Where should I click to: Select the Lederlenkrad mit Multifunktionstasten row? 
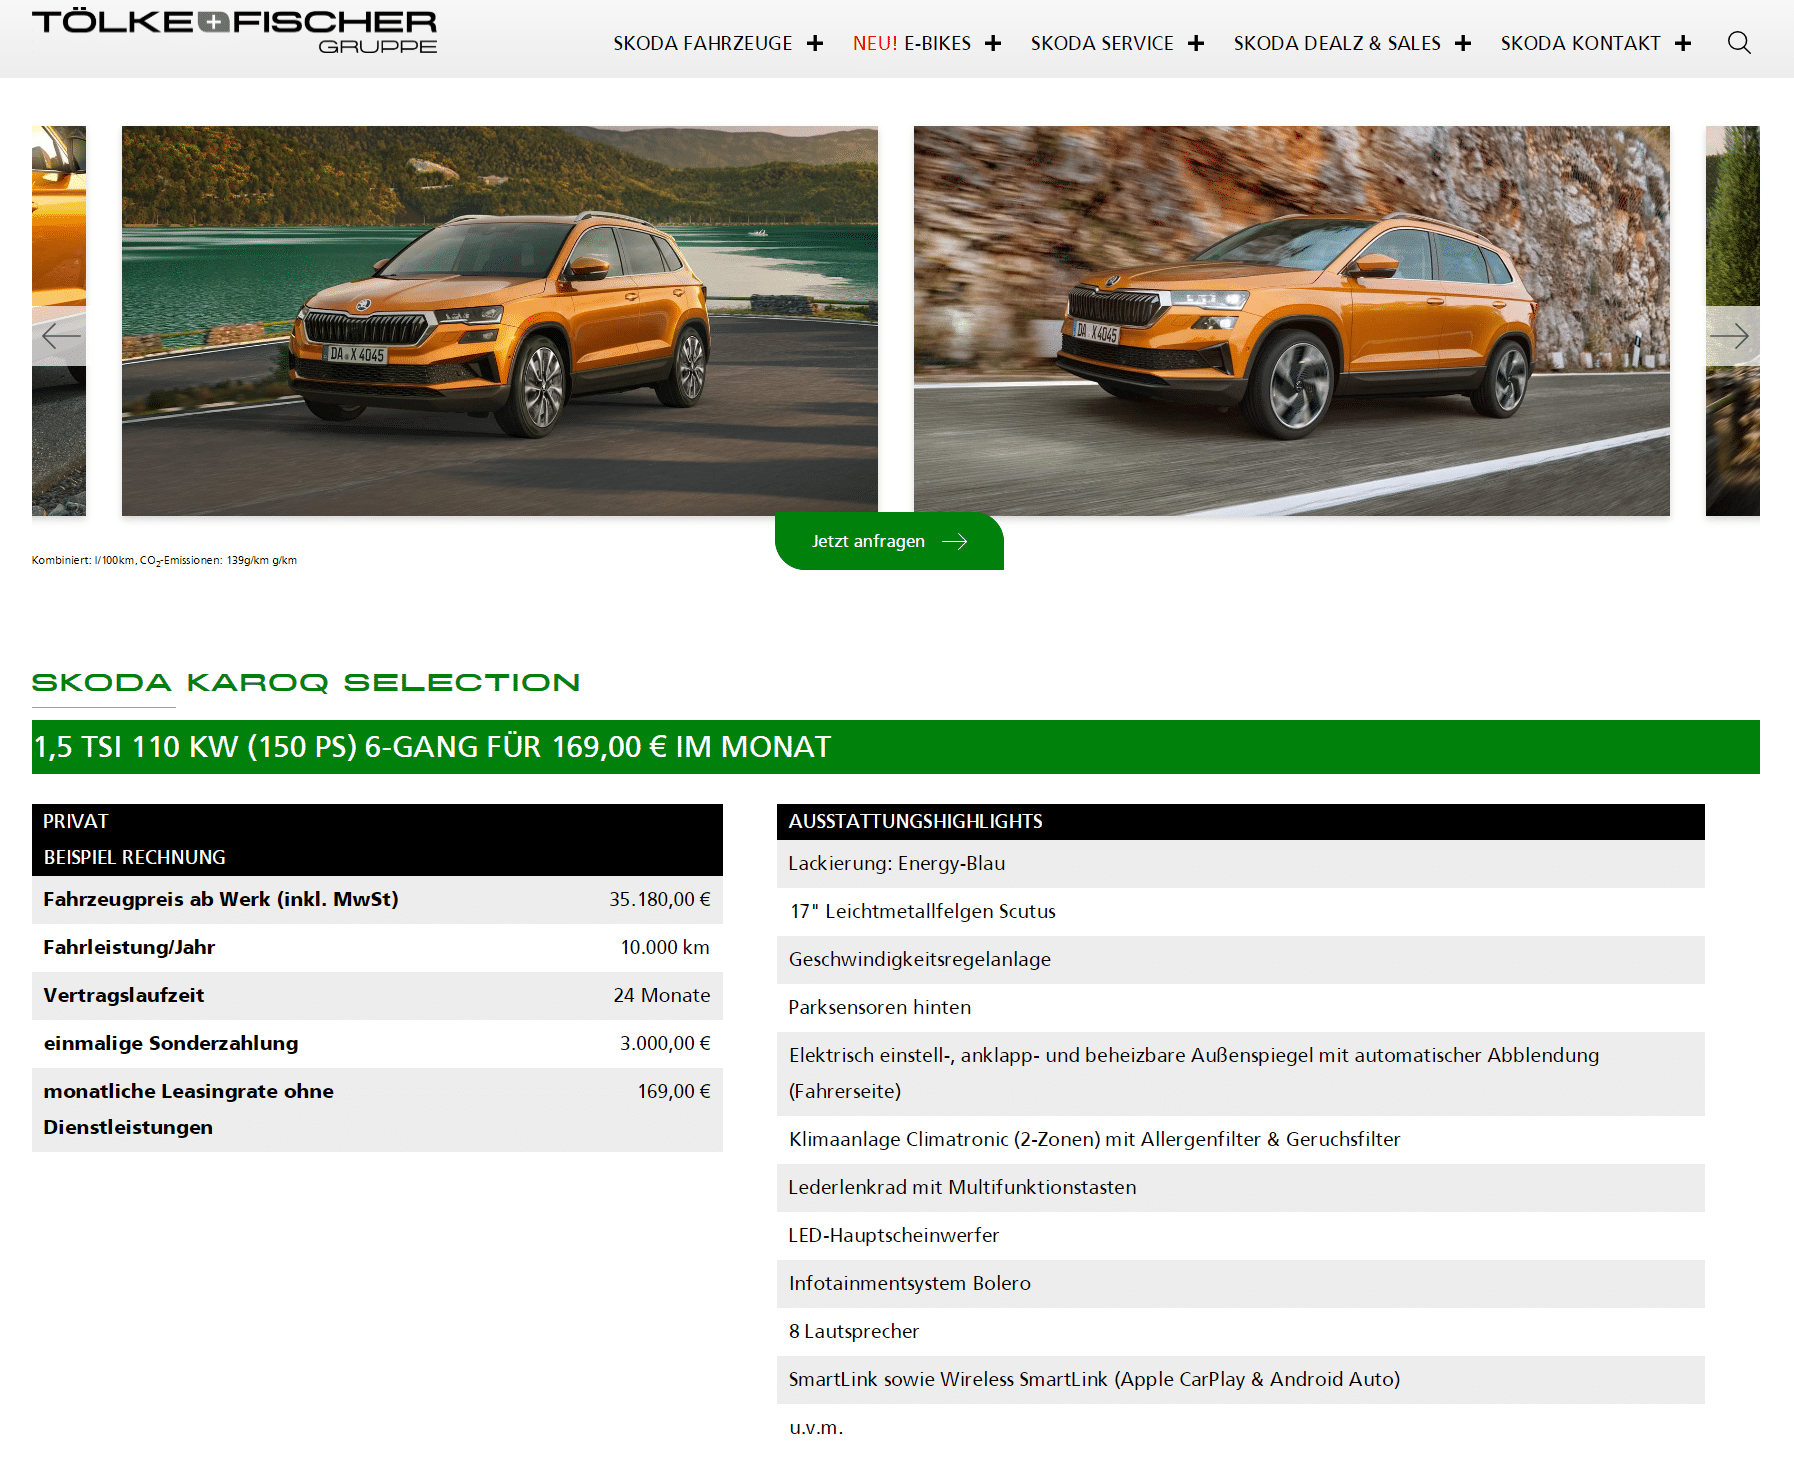(x=1241, y=1187)
